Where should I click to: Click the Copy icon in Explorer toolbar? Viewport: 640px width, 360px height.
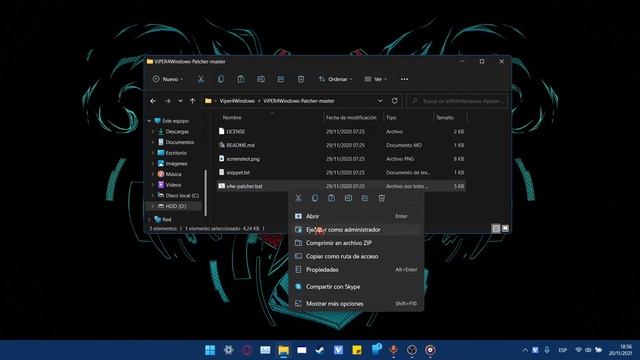click(x=220, y=79)
